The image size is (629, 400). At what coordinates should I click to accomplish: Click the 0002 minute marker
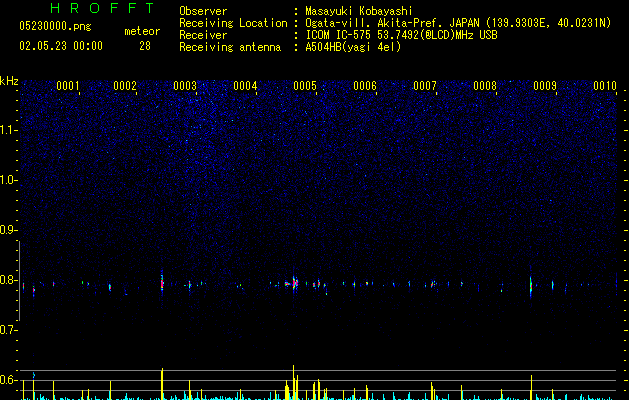(x=125, y=86)
